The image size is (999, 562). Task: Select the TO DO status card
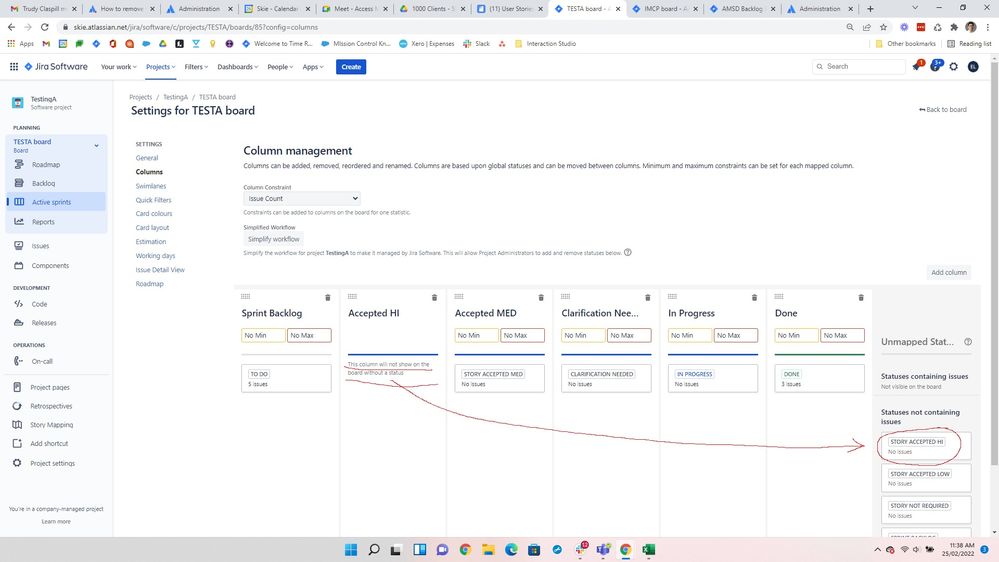pos(286,378)
